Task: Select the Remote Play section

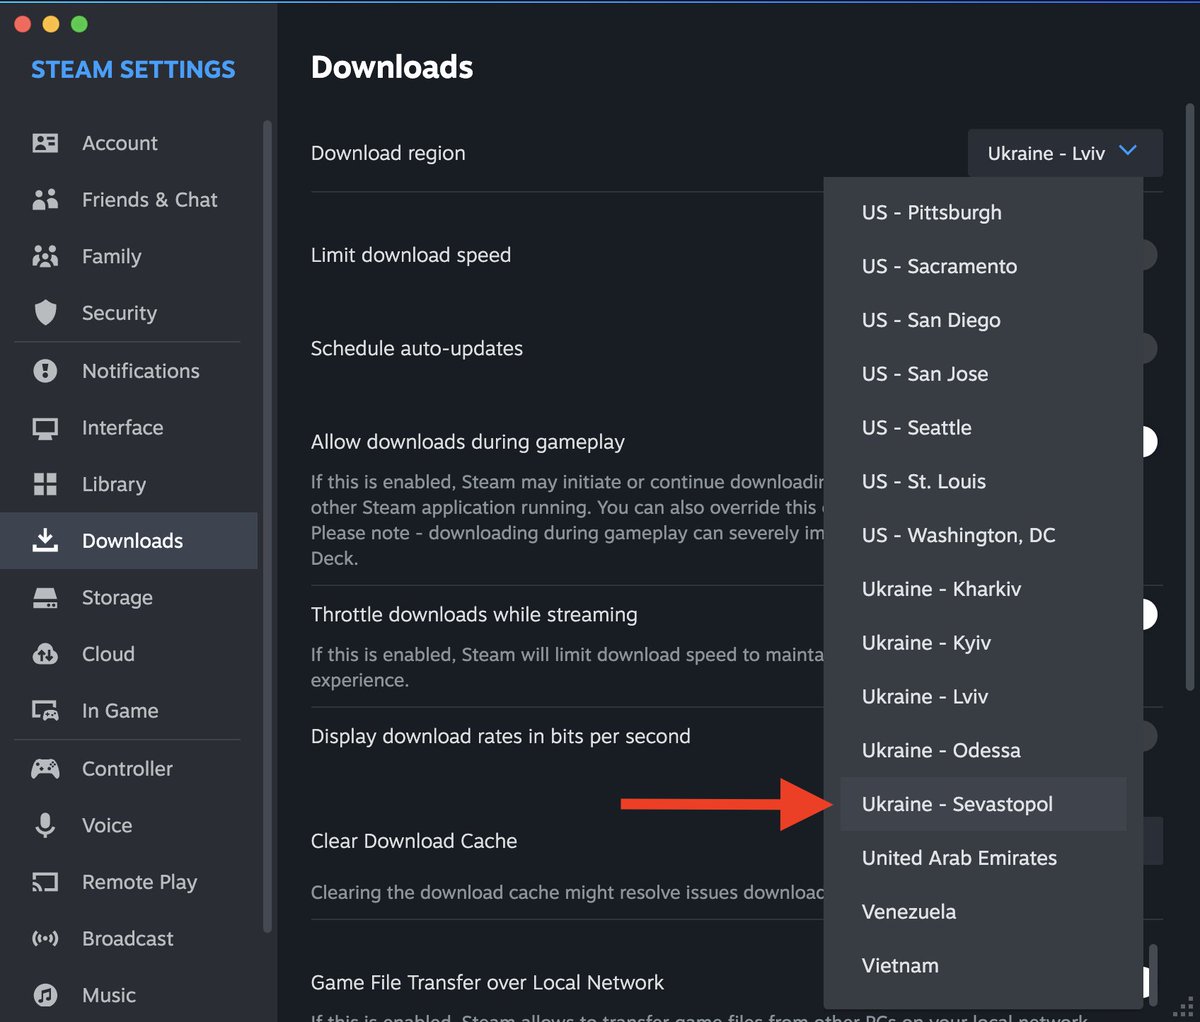Action: 129,882
